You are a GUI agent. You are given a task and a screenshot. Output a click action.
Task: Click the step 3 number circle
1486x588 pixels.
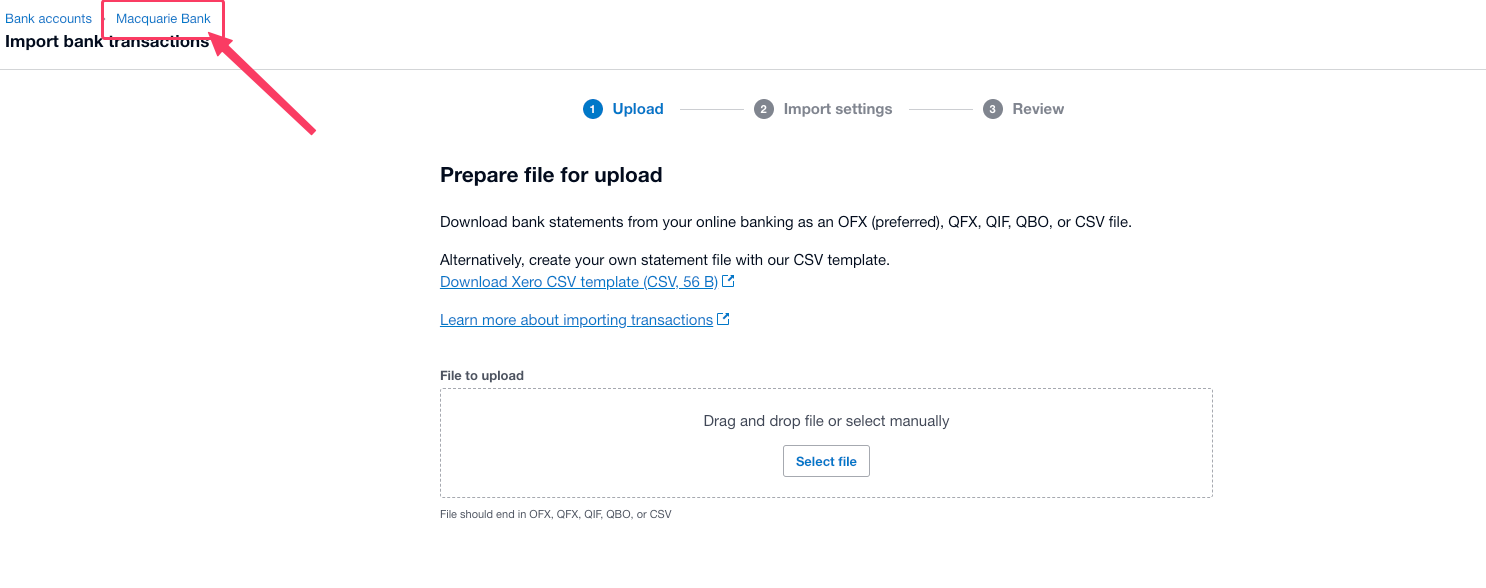(x=993, y=109)
